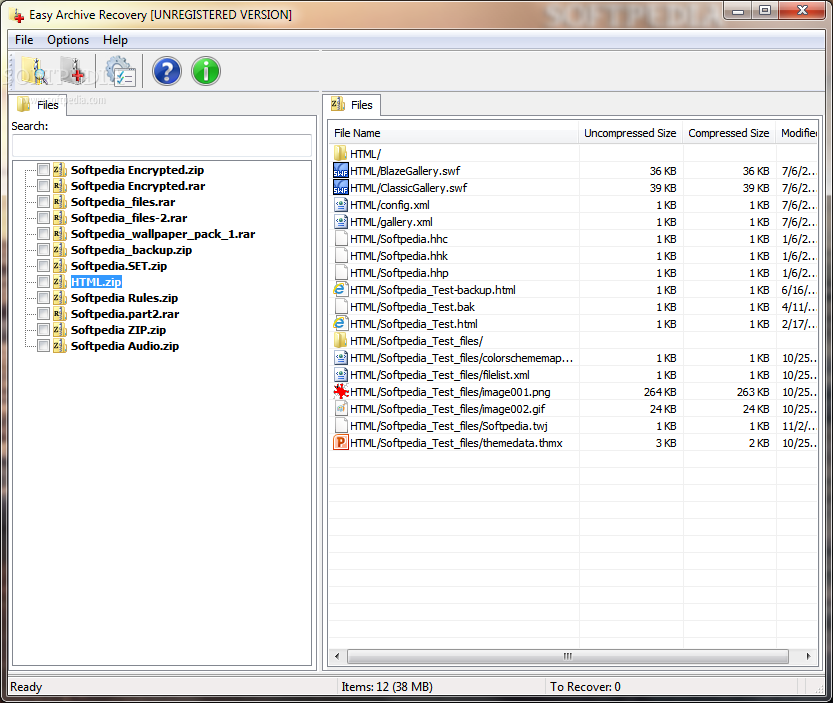Check the HTML.zip checkbox
Viewport: 833px width, 703px height.
44,282
